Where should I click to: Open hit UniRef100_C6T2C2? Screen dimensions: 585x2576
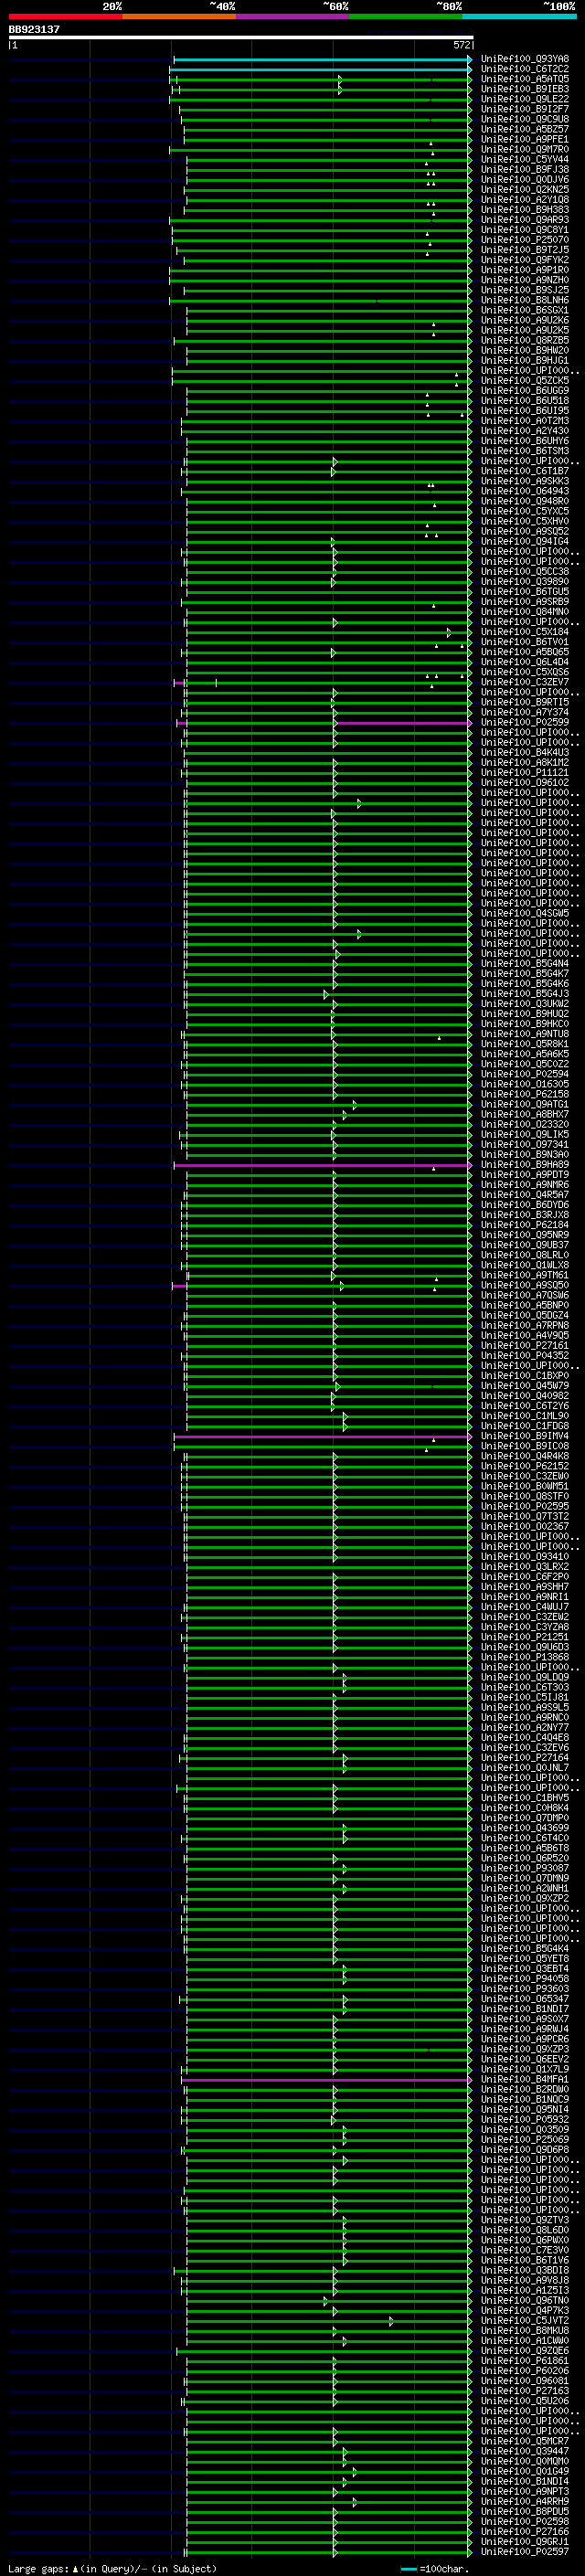coord(525,69)
